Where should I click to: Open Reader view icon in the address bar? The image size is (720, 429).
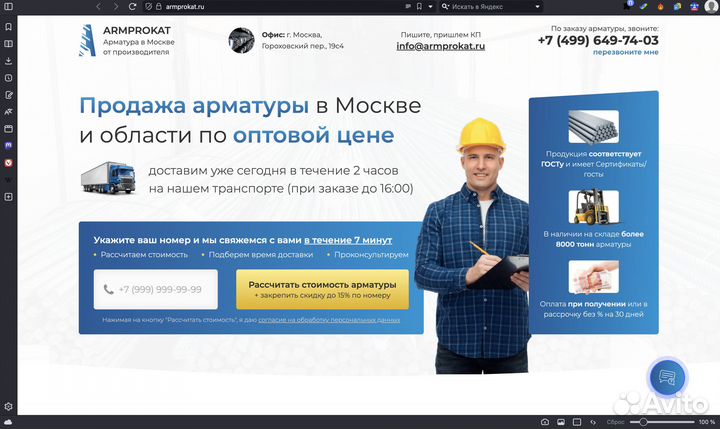point(408,6)
